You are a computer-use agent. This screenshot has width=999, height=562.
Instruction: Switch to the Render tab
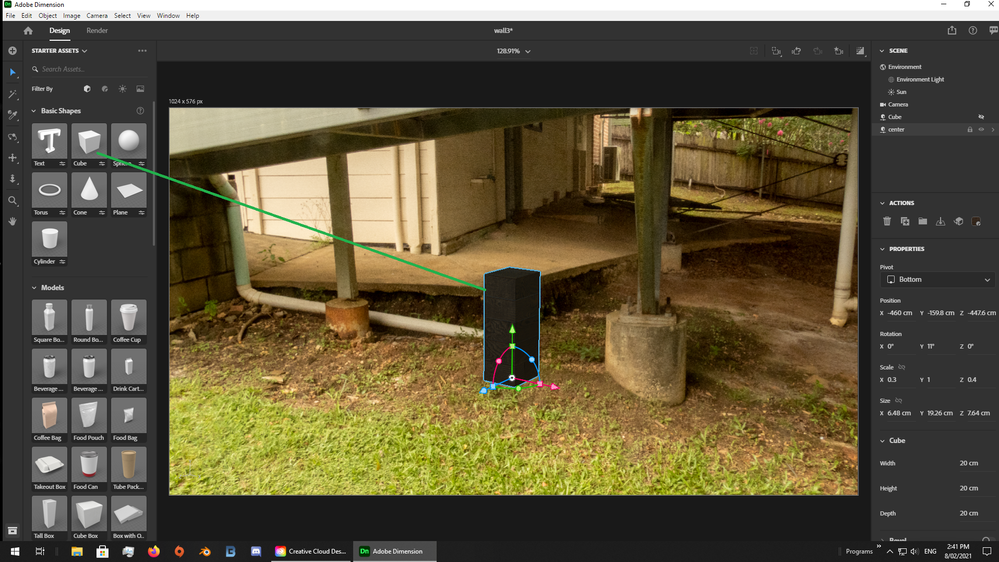coord(97,31)
